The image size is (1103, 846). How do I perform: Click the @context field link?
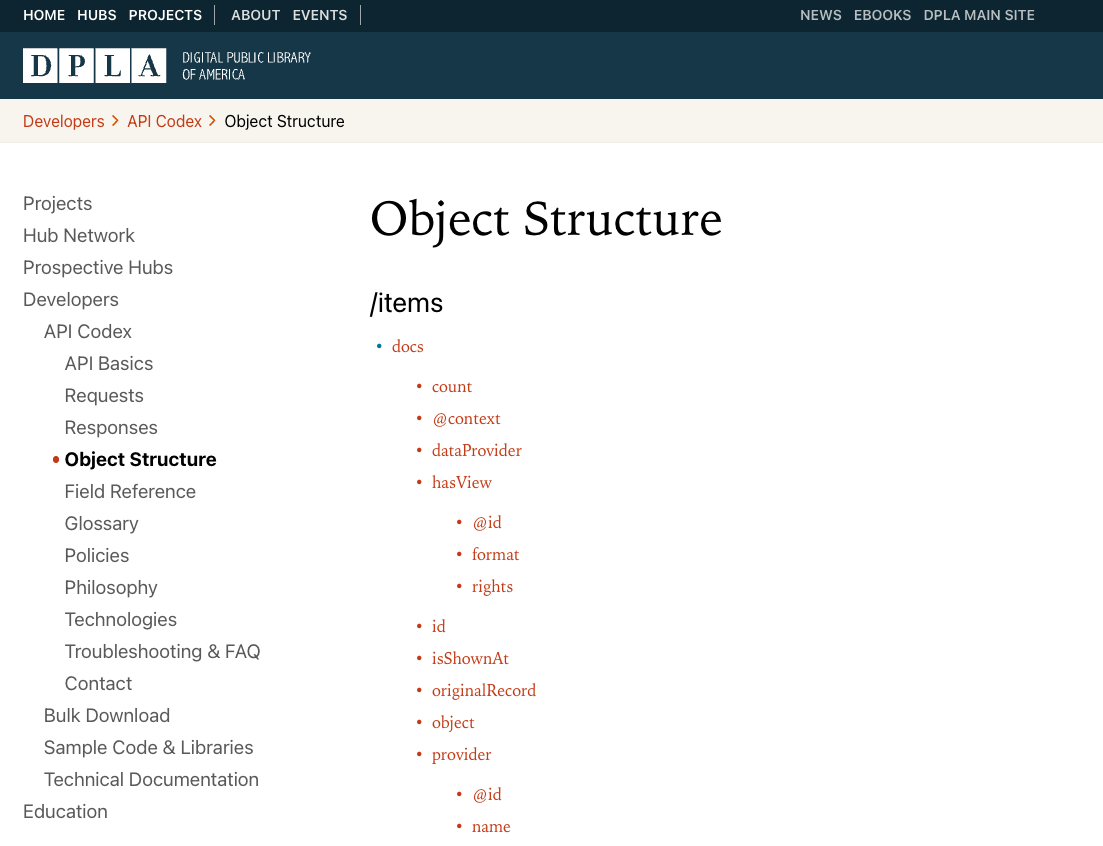[x=466, y=419]
